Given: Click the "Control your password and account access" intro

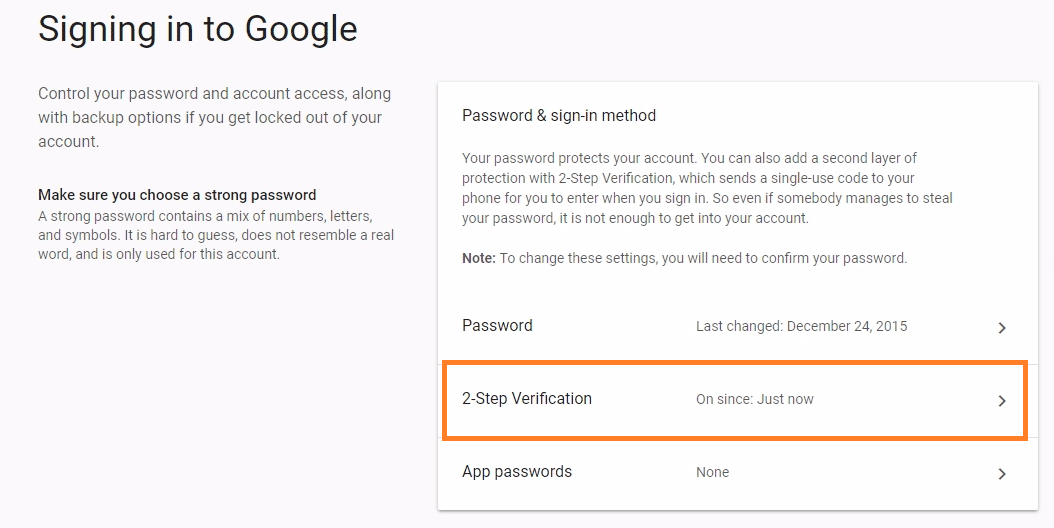Looking at the screenshot, I should tap(214, 94).
